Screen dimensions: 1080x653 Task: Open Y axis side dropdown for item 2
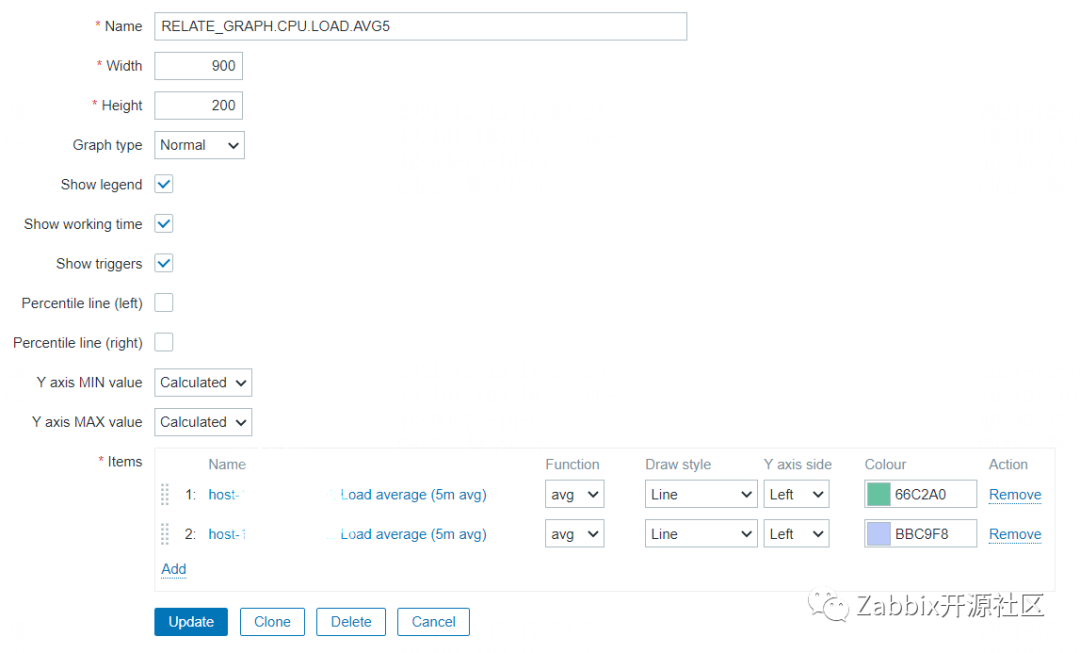pyautogui.click(x=796, y=534)
